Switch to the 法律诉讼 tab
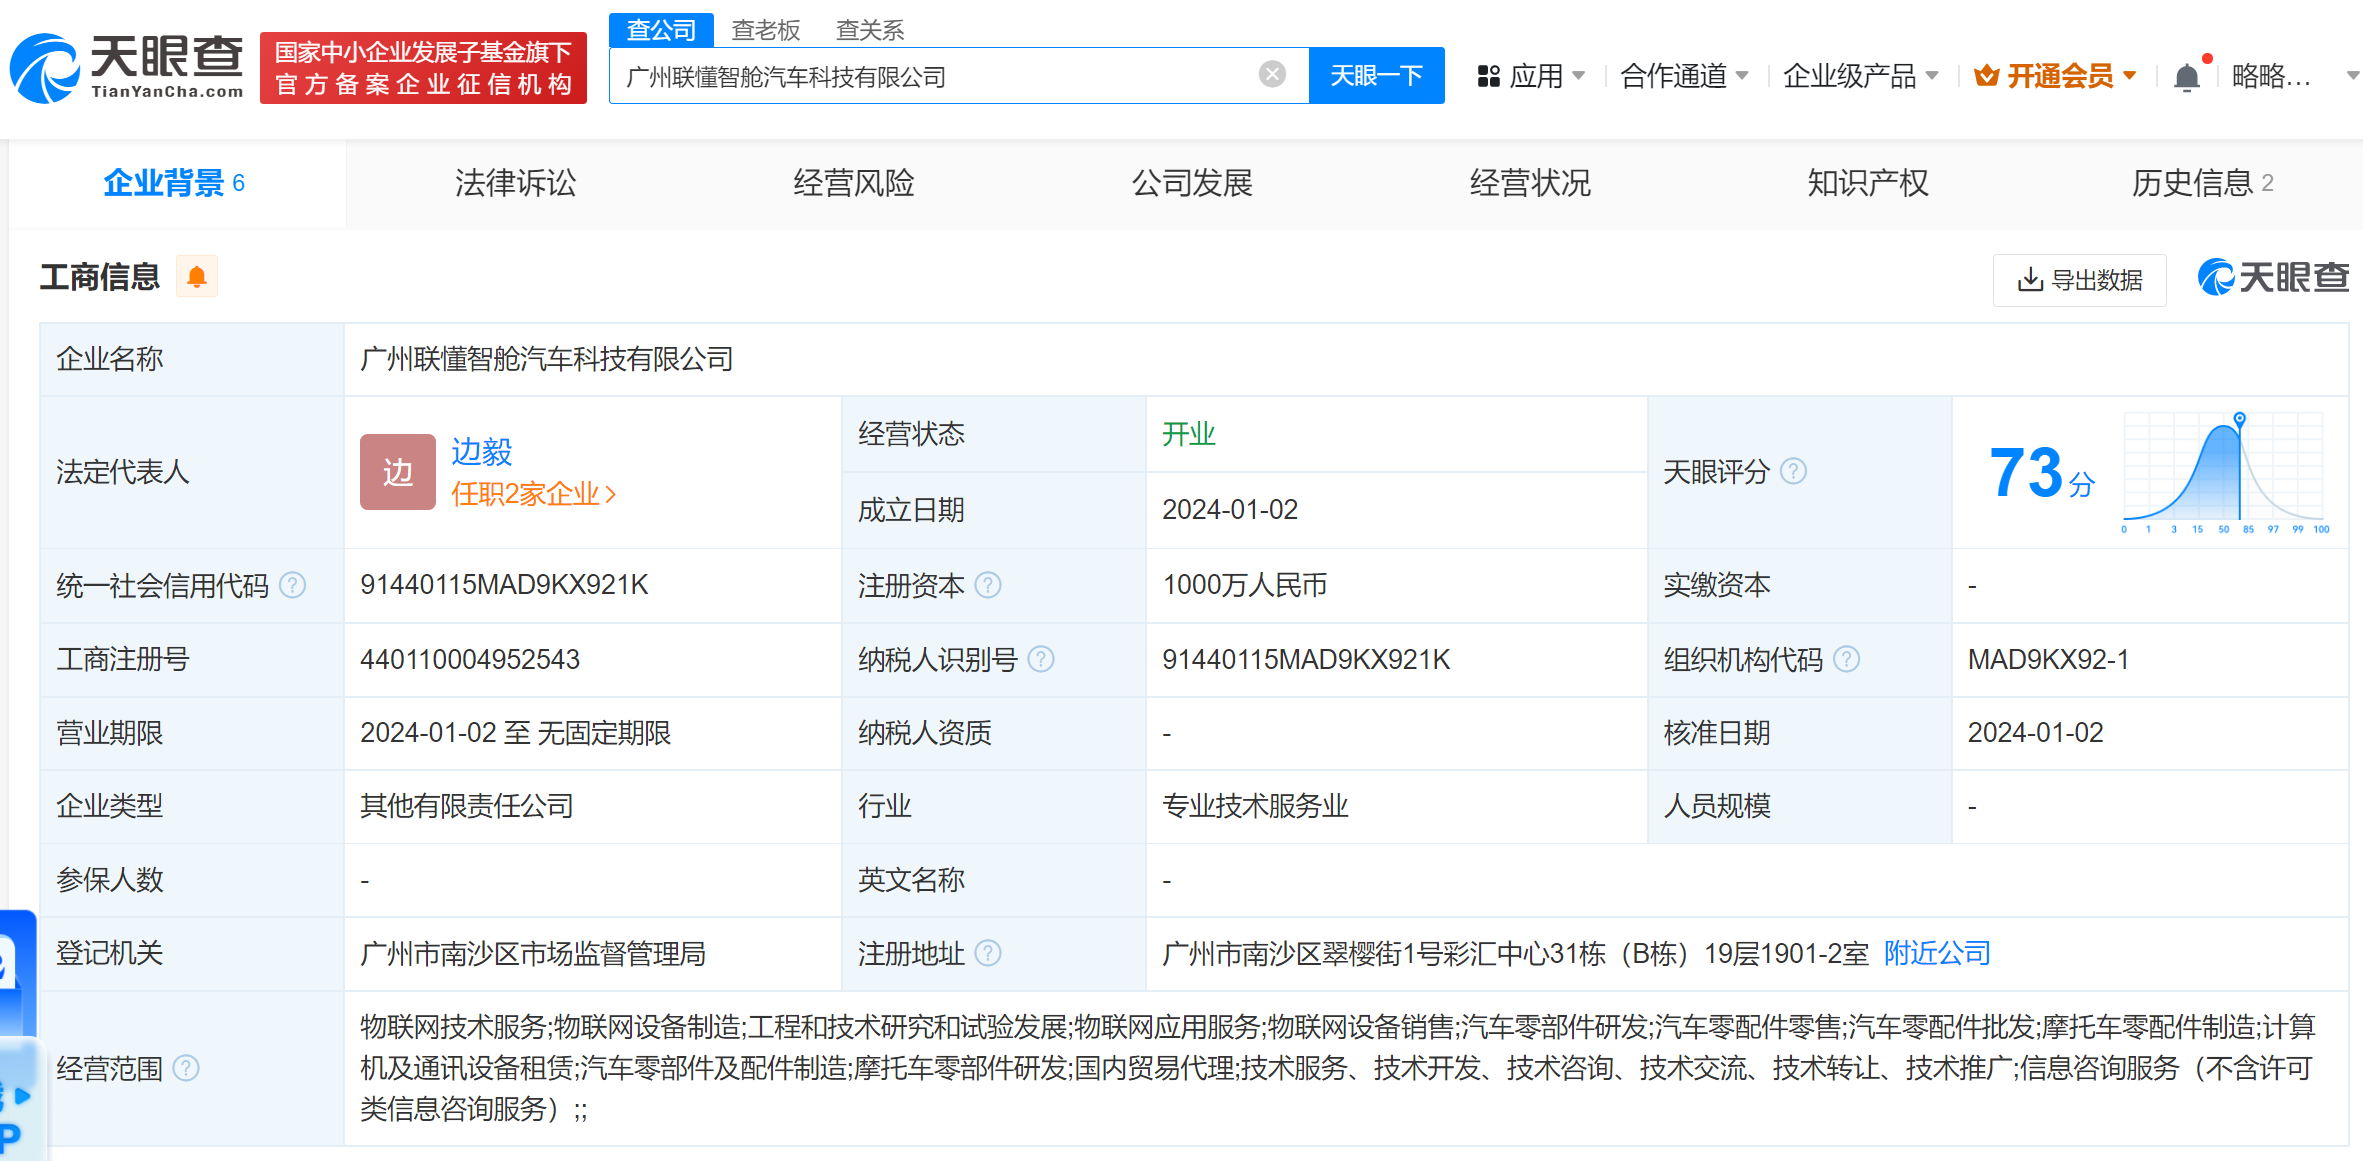 click(x=515, y=183)
